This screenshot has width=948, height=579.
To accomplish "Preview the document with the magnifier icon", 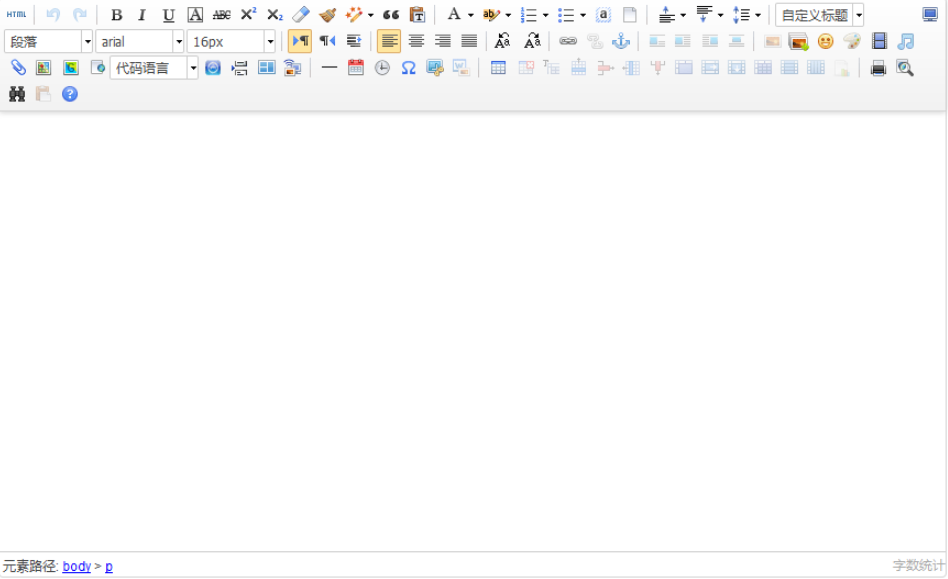I will coord(904,68).
